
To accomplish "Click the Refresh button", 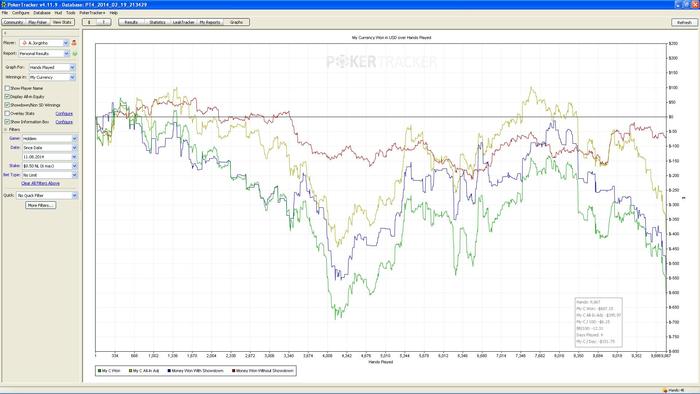I will click(x=684, y=22).
